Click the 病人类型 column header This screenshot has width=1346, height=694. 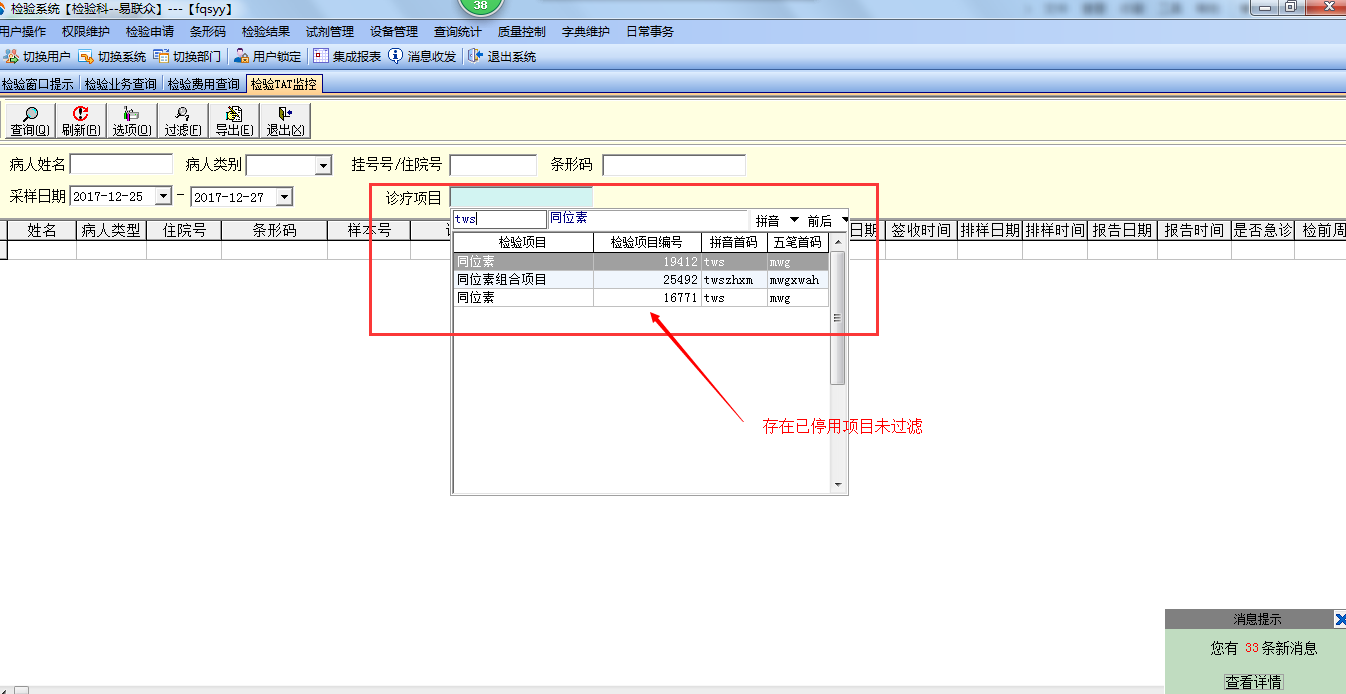pyautogui.click(x=111, y=230)
